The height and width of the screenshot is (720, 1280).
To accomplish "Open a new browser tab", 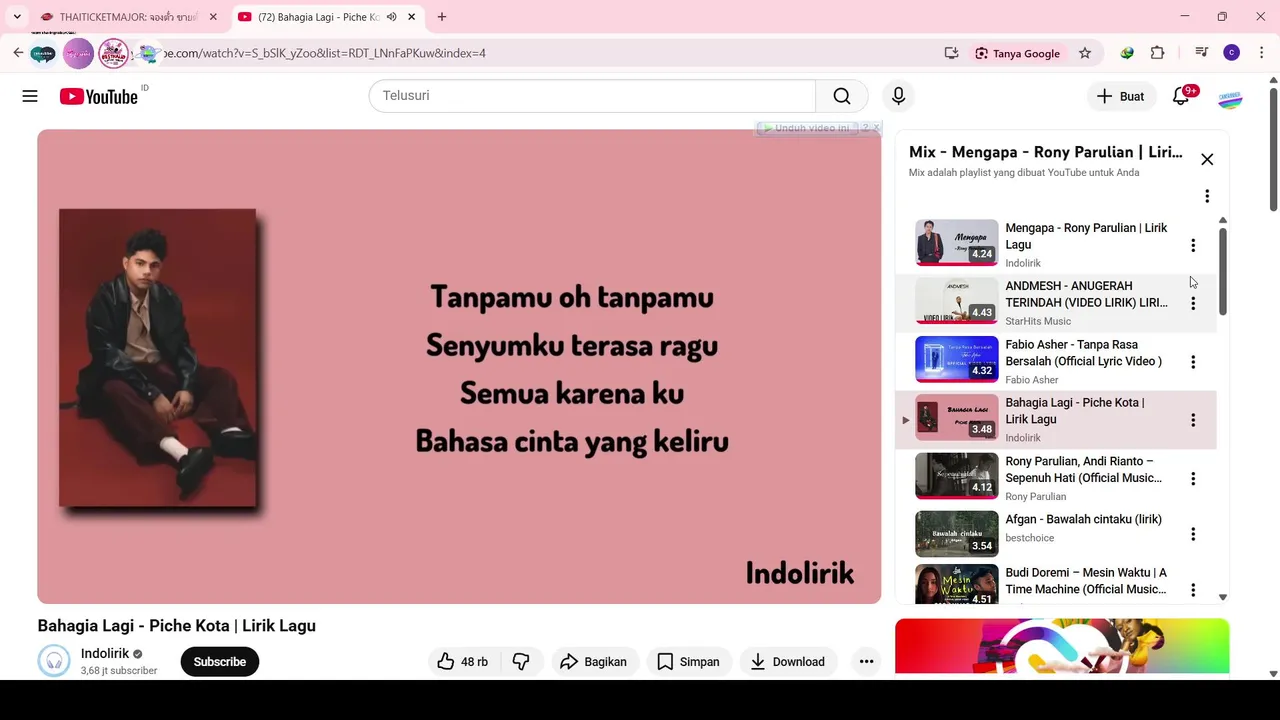I will click(442, 17).
